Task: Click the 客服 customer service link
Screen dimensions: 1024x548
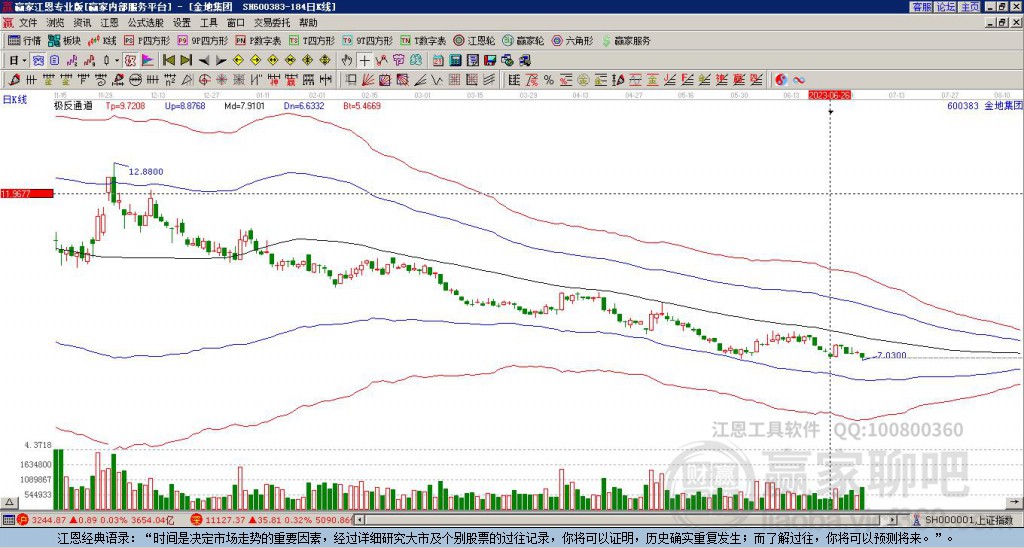Action: point(921,7)
